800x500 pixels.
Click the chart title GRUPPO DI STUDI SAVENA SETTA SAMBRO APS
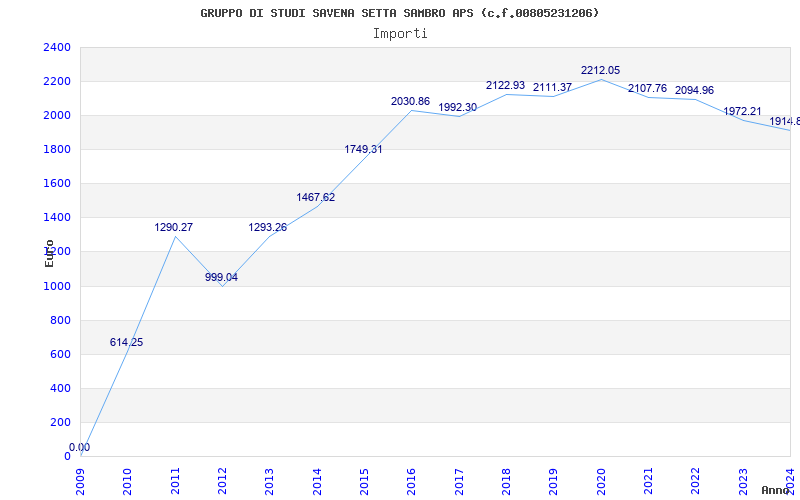pos(399,13)
